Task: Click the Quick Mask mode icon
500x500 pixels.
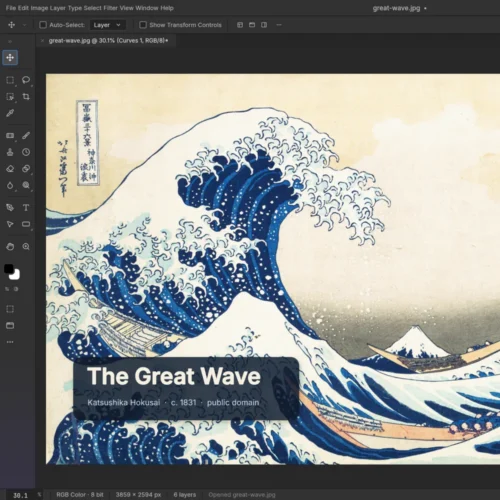Action: point(10,309)
